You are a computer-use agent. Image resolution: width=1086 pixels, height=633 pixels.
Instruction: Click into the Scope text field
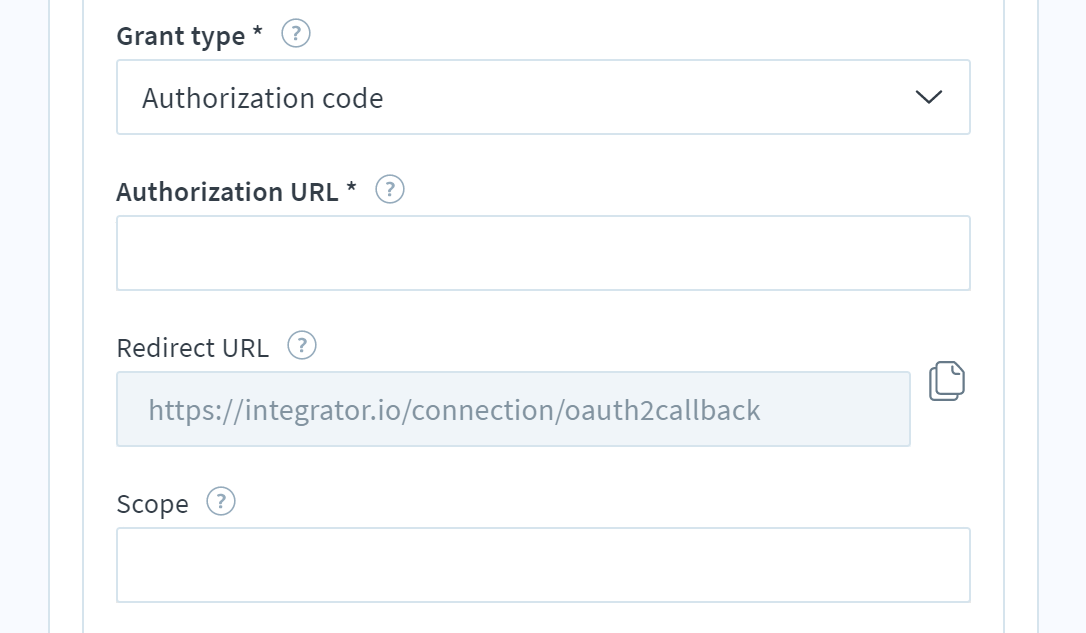543,565
